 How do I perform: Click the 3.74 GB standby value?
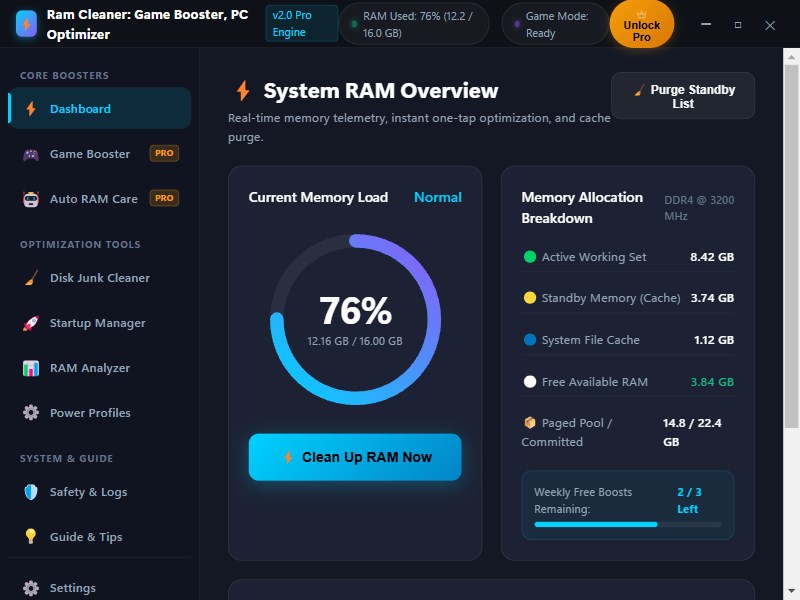pos(712,298)
